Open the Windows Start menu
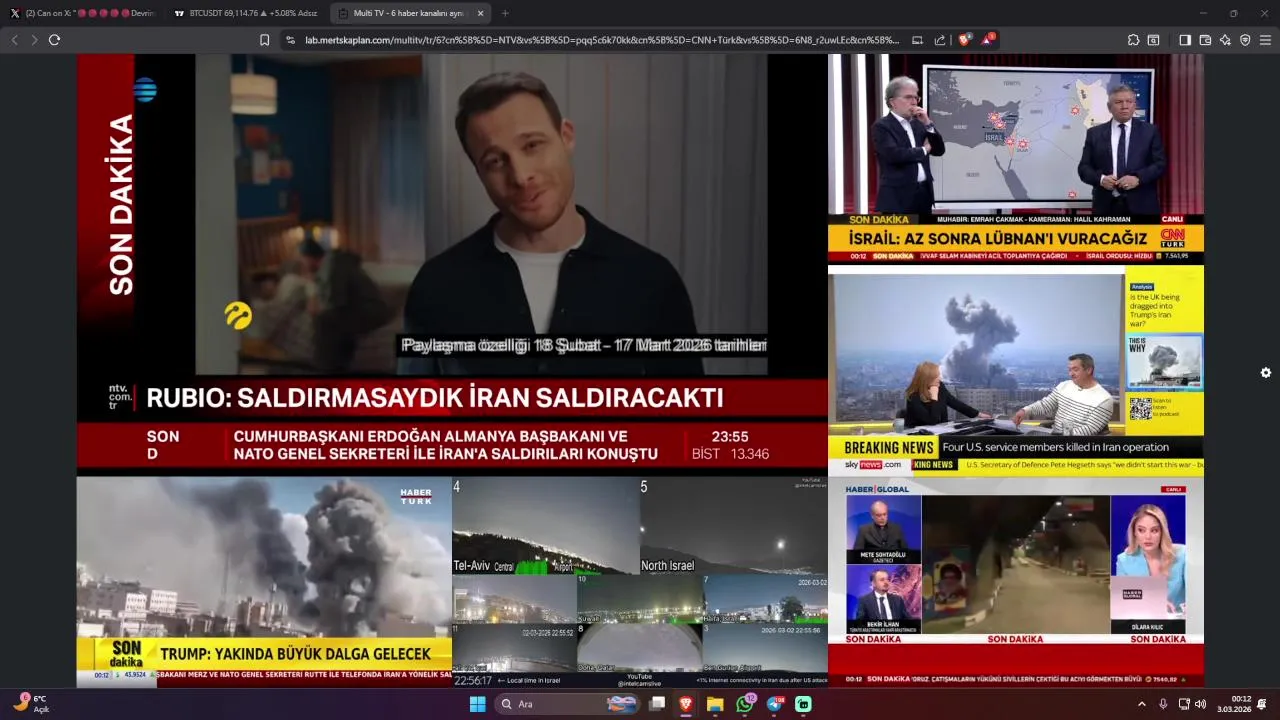 [x=478, y=704]
